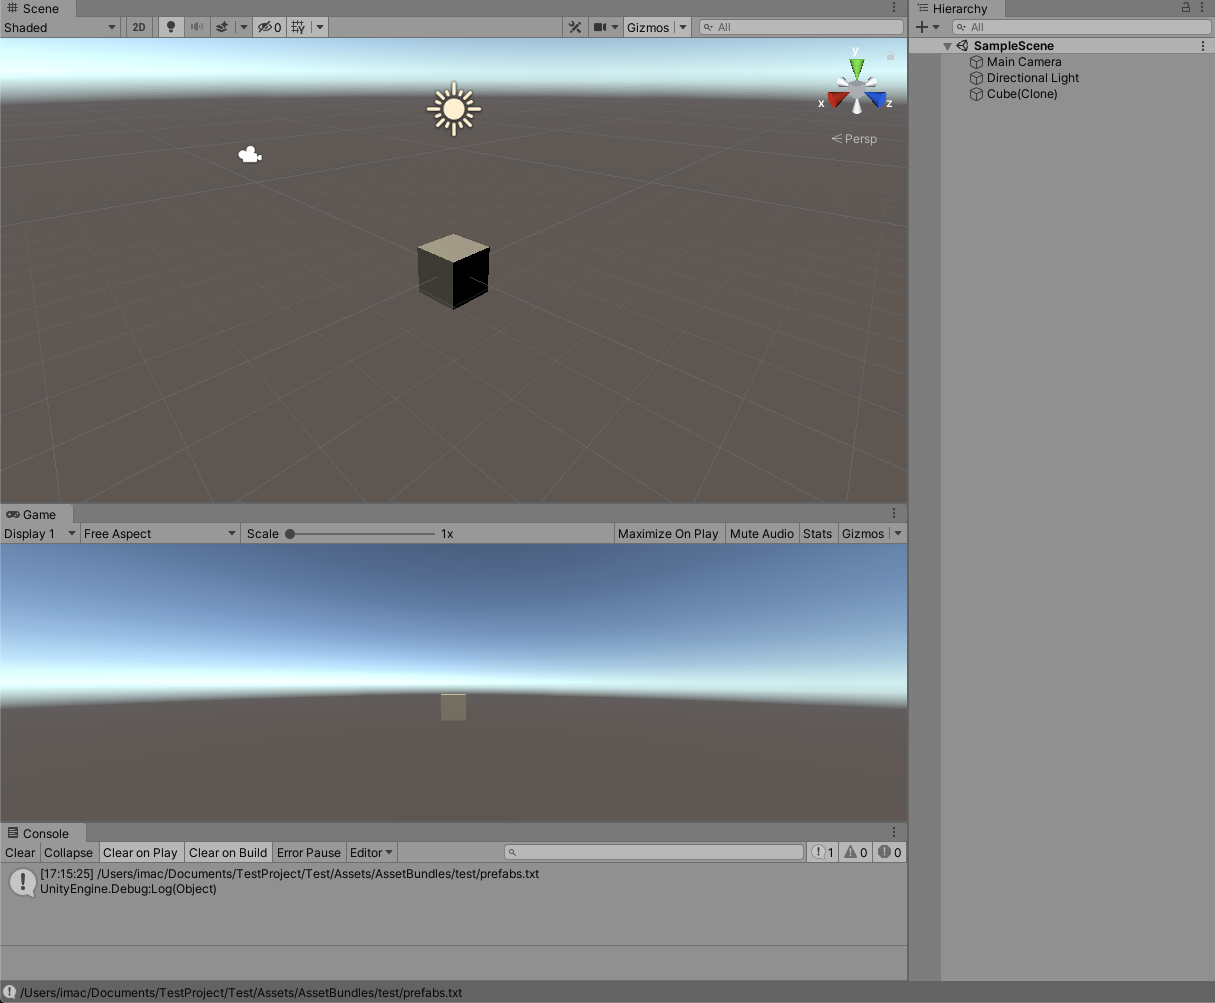Open Game view Gizmos dropdown arrow

coord(898,533)
